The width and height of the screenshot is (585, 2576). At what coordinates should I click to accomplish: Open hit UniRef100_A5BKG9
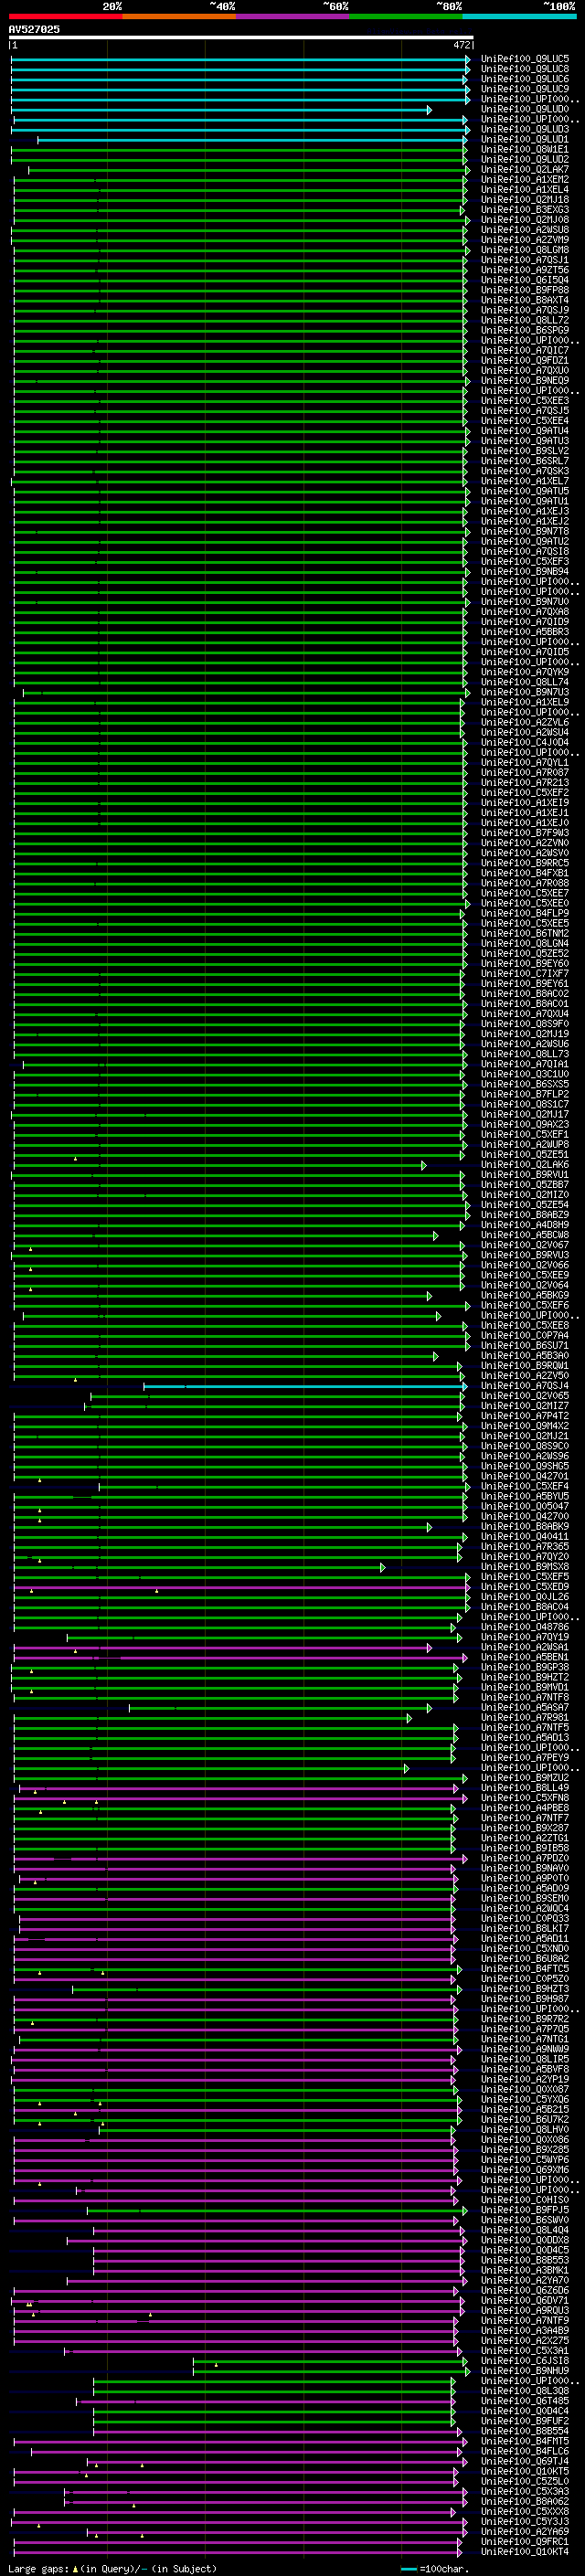coord(525,1295)
